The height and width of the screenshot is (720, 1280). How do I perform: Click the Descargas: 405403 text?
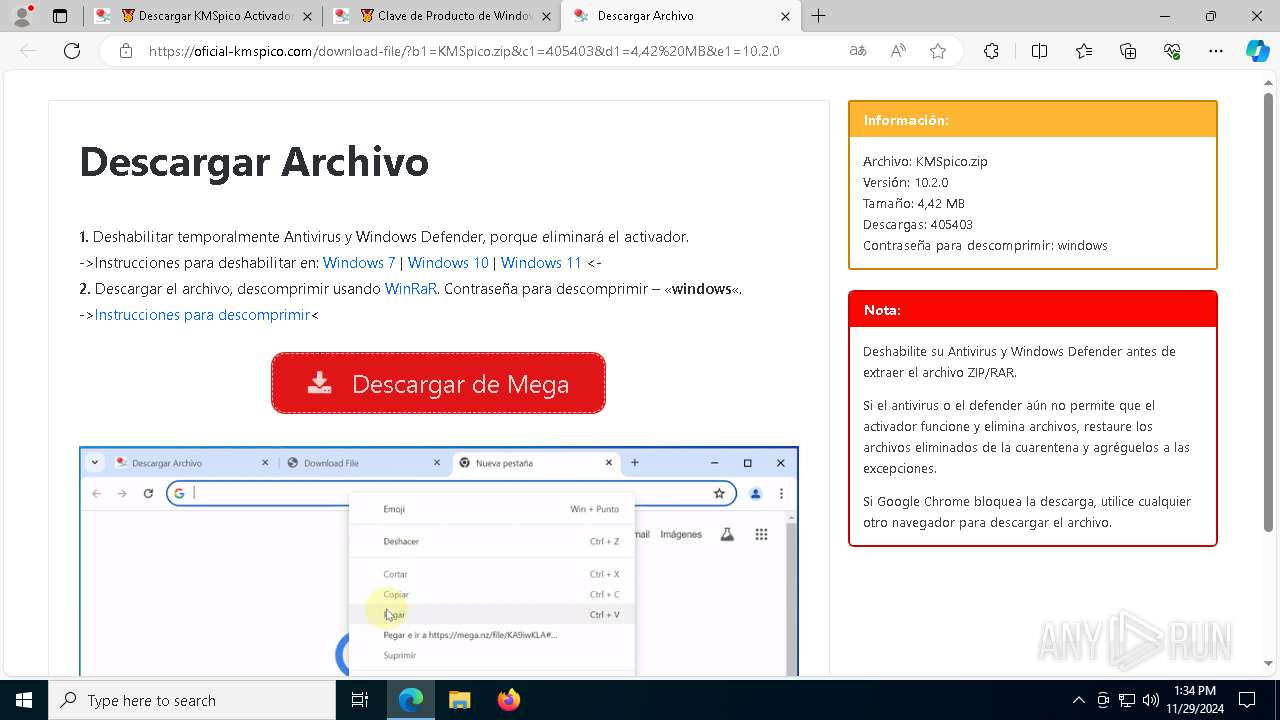(x=918, y=224)
